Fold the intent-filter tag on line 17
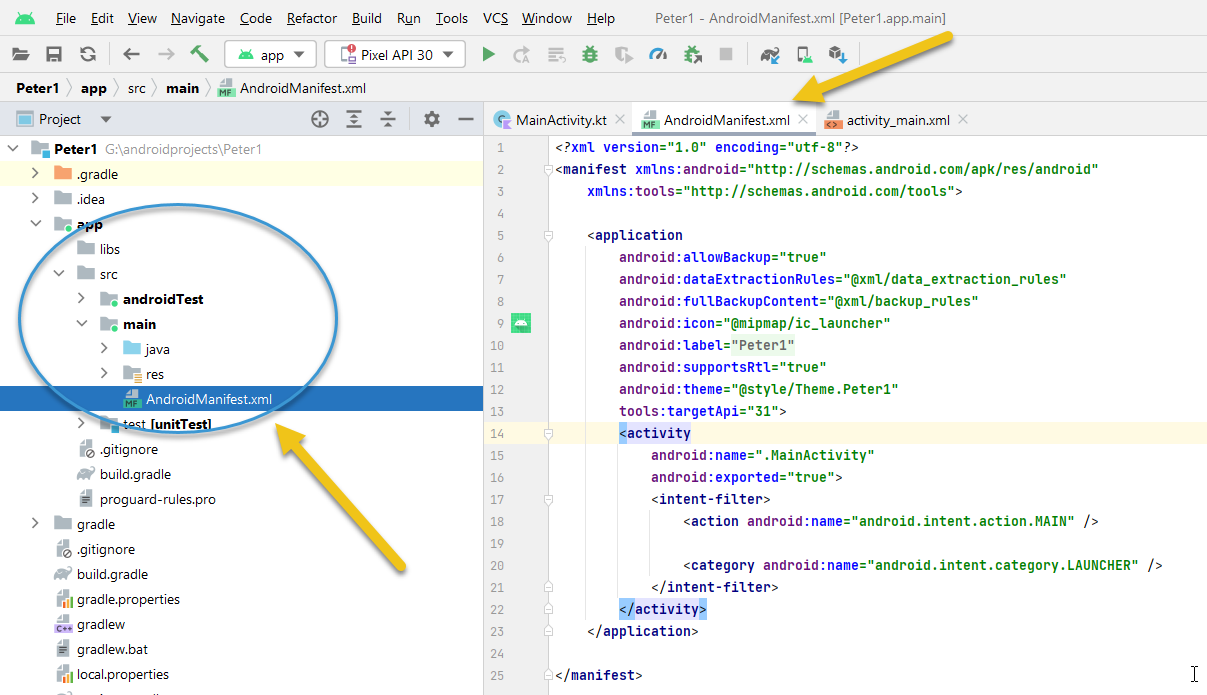This screenshot has height=695, width=1207. pyautogui.click(x=548, y=500)
